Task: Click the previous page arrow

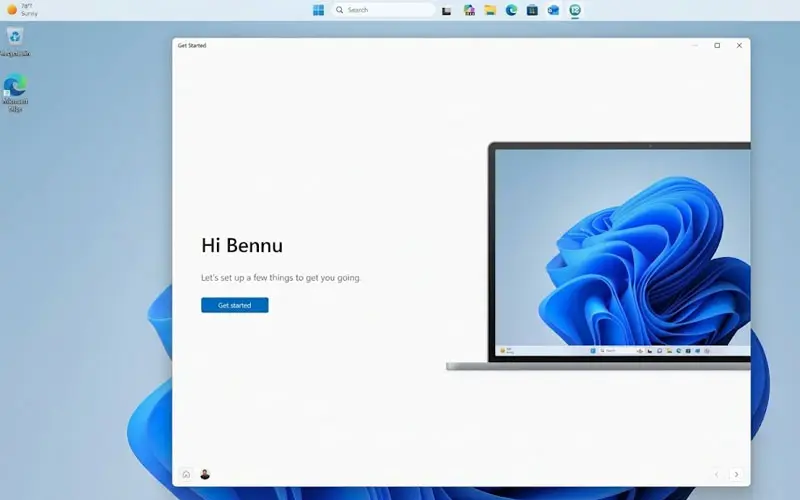Action: (716, 474)
